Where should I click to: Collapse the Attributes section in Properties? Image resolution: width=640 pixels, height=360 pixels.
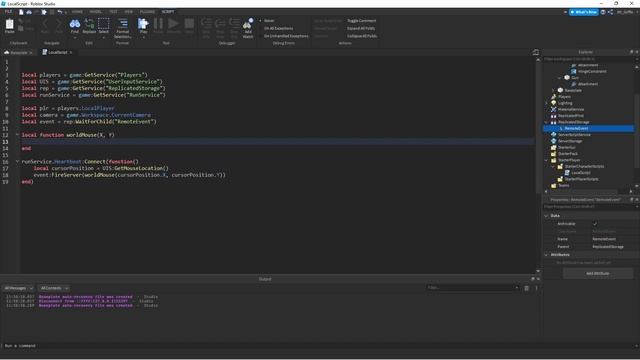(547, 255)
